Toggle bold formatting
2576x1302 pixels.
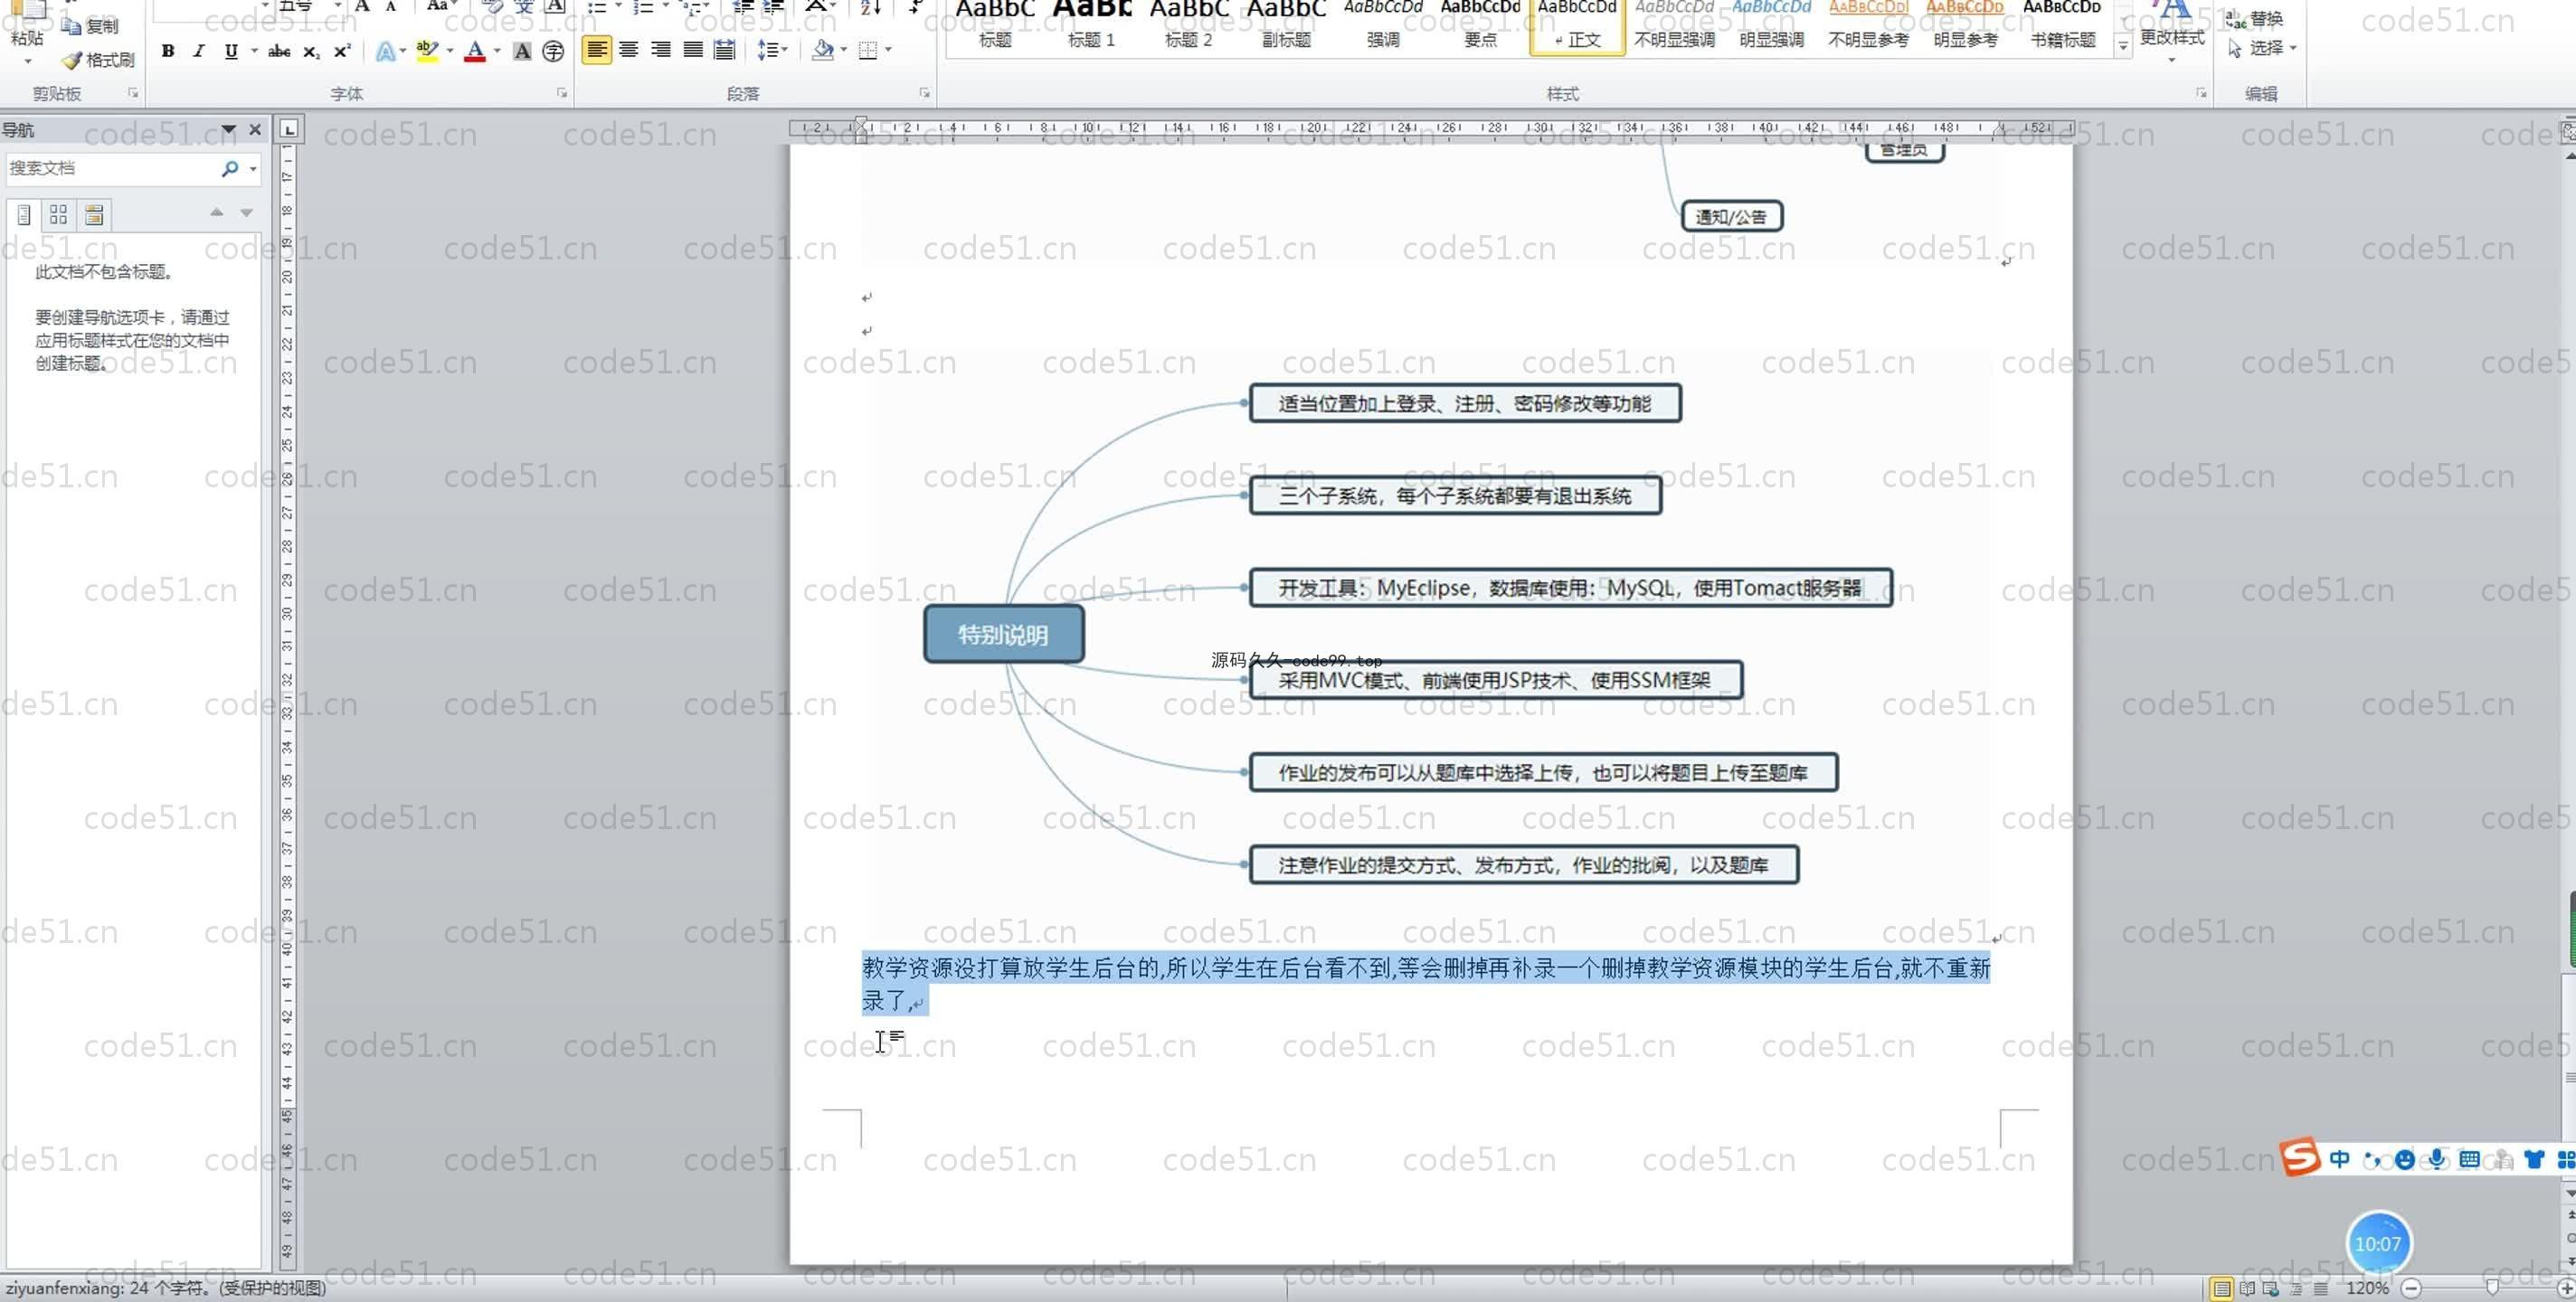pyautogui.click(x=168, y=50)
